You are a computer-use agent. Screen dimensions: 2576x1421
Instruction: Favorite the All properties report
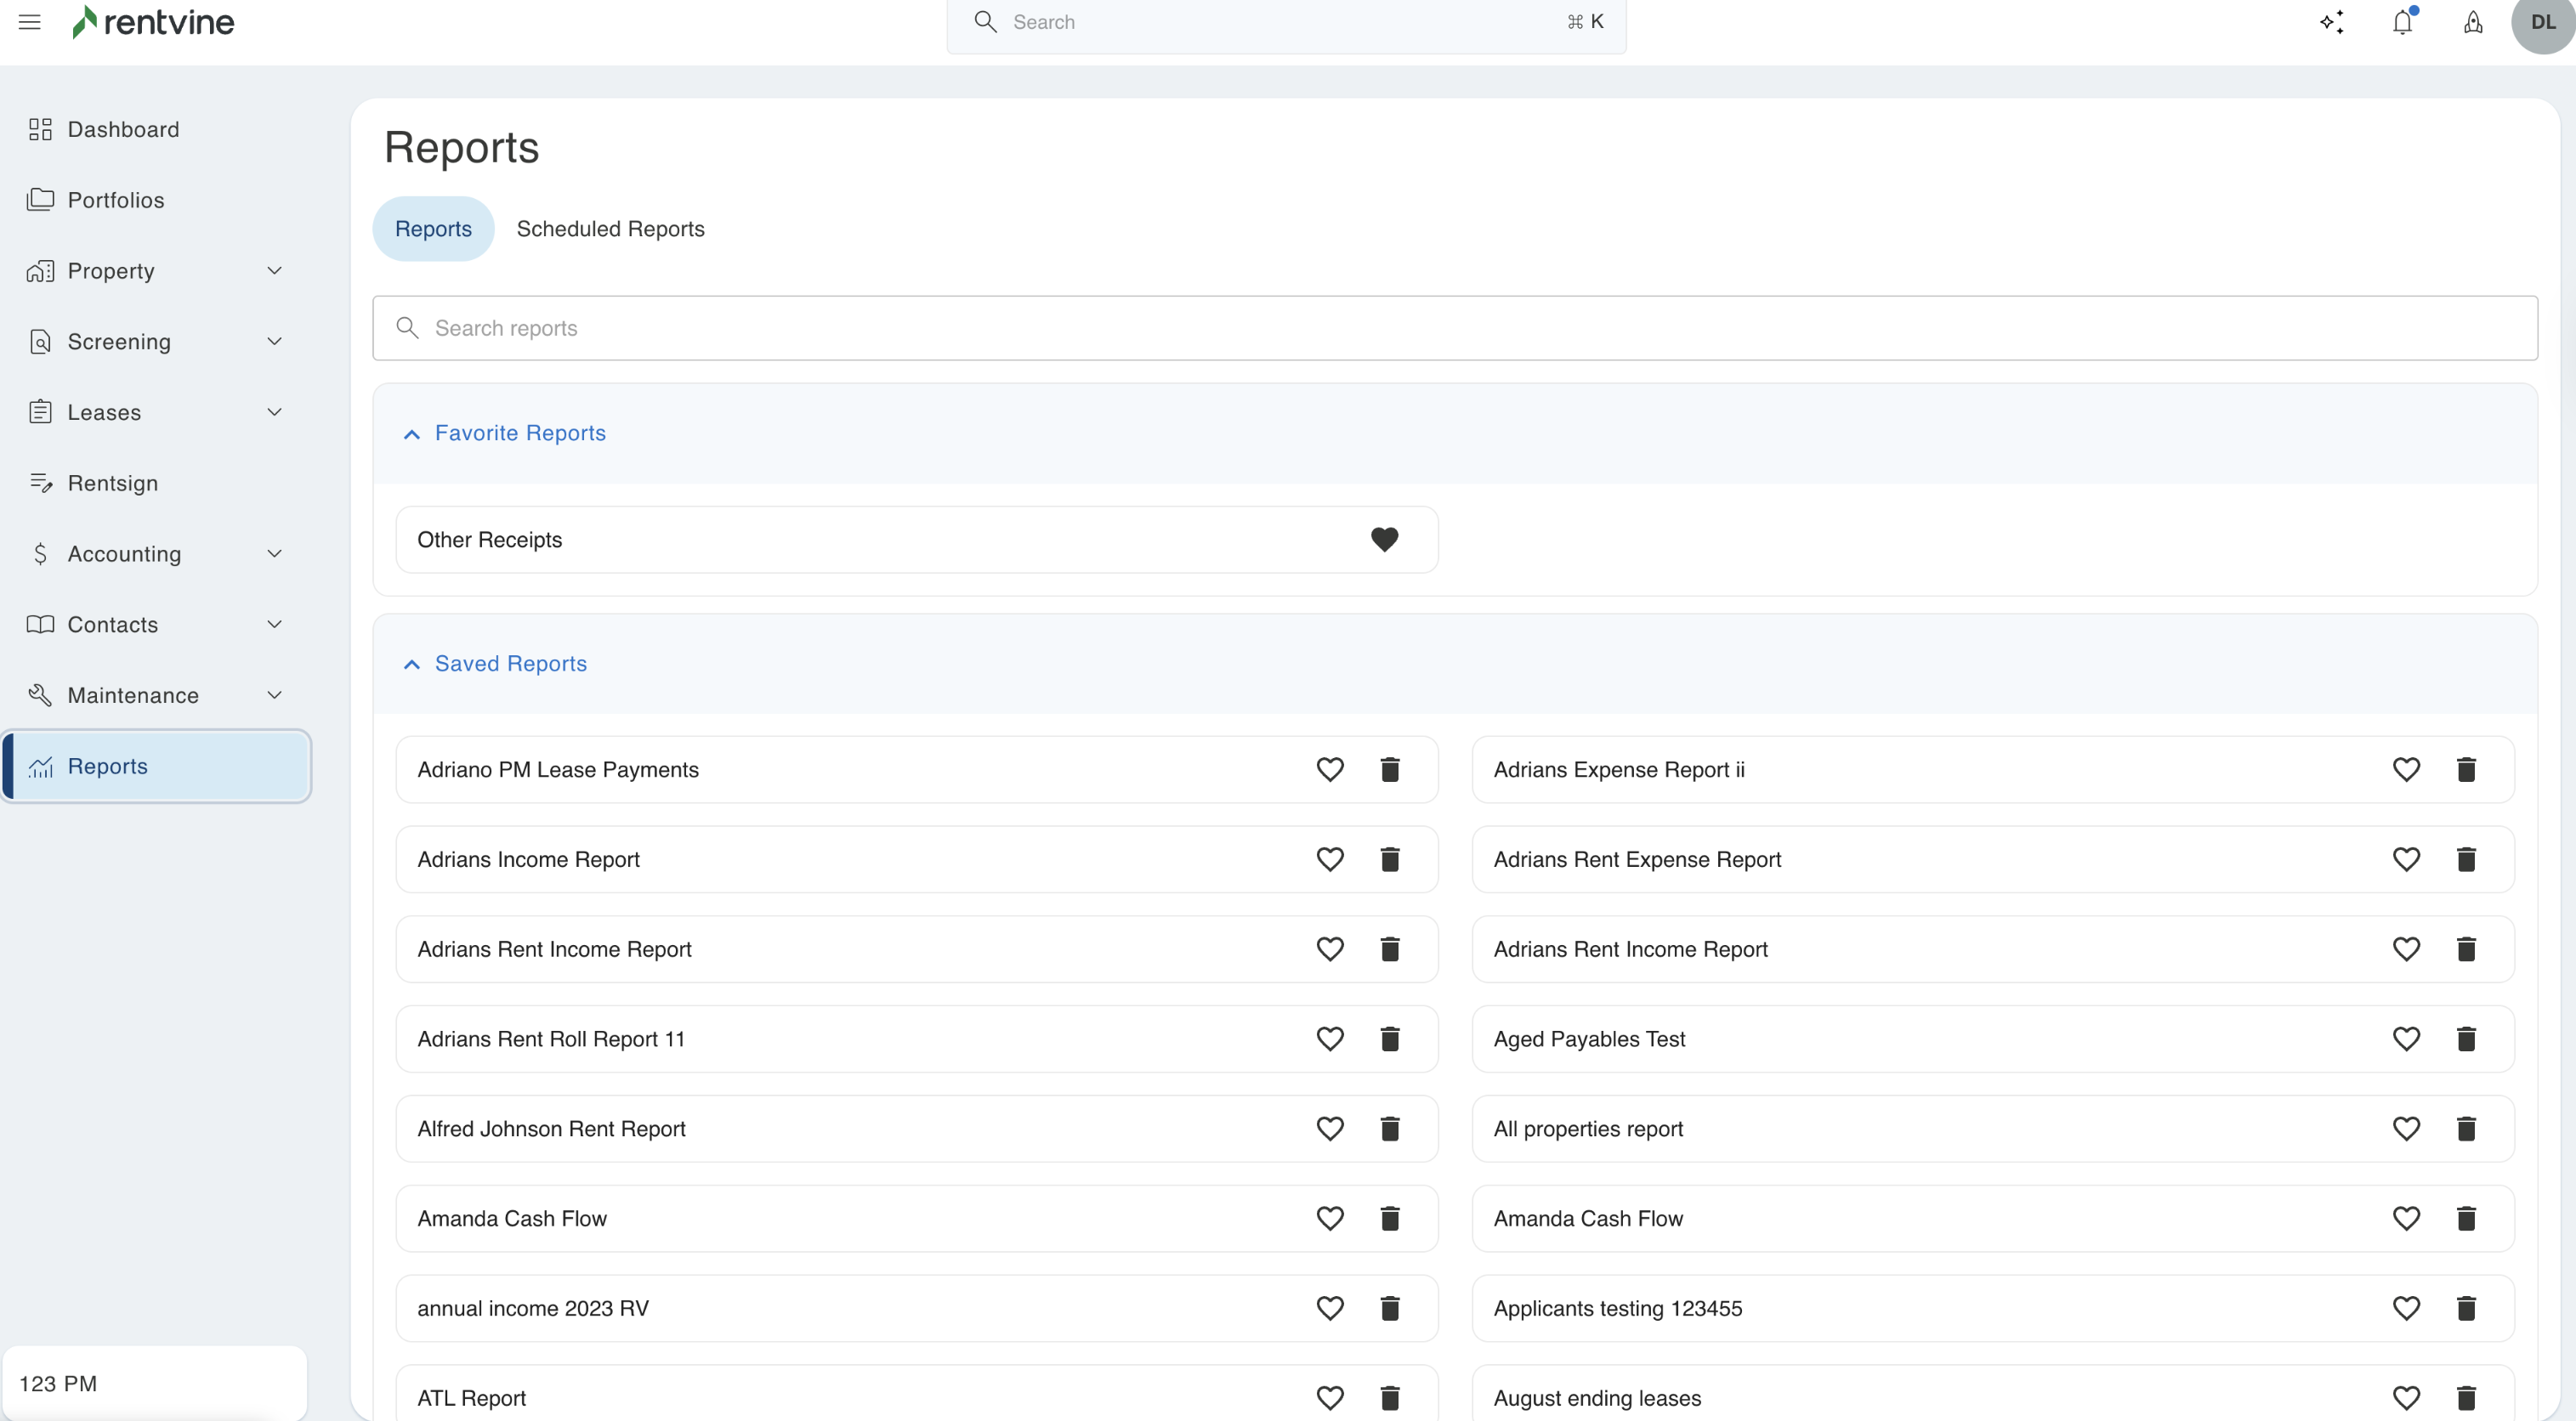click(x=2406, y=1129)
